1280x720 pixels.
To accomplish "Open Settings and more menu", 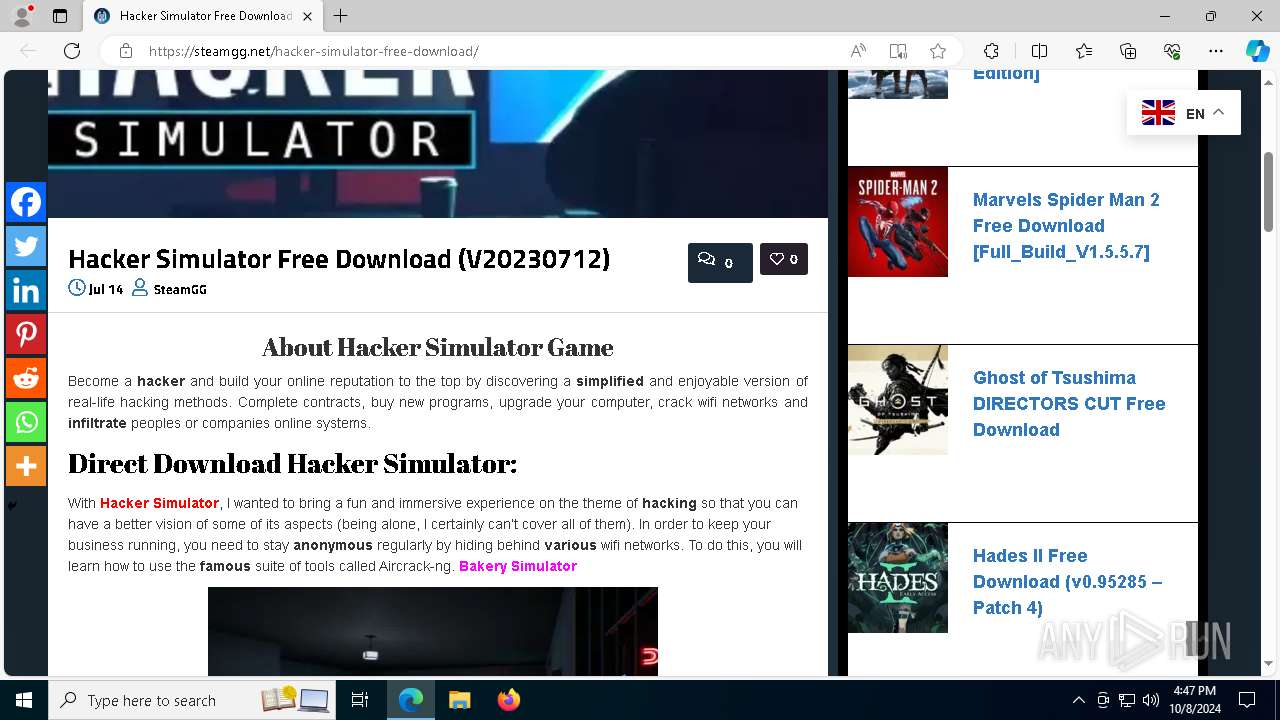I will pyautogui.click(x=1216, y=51).
